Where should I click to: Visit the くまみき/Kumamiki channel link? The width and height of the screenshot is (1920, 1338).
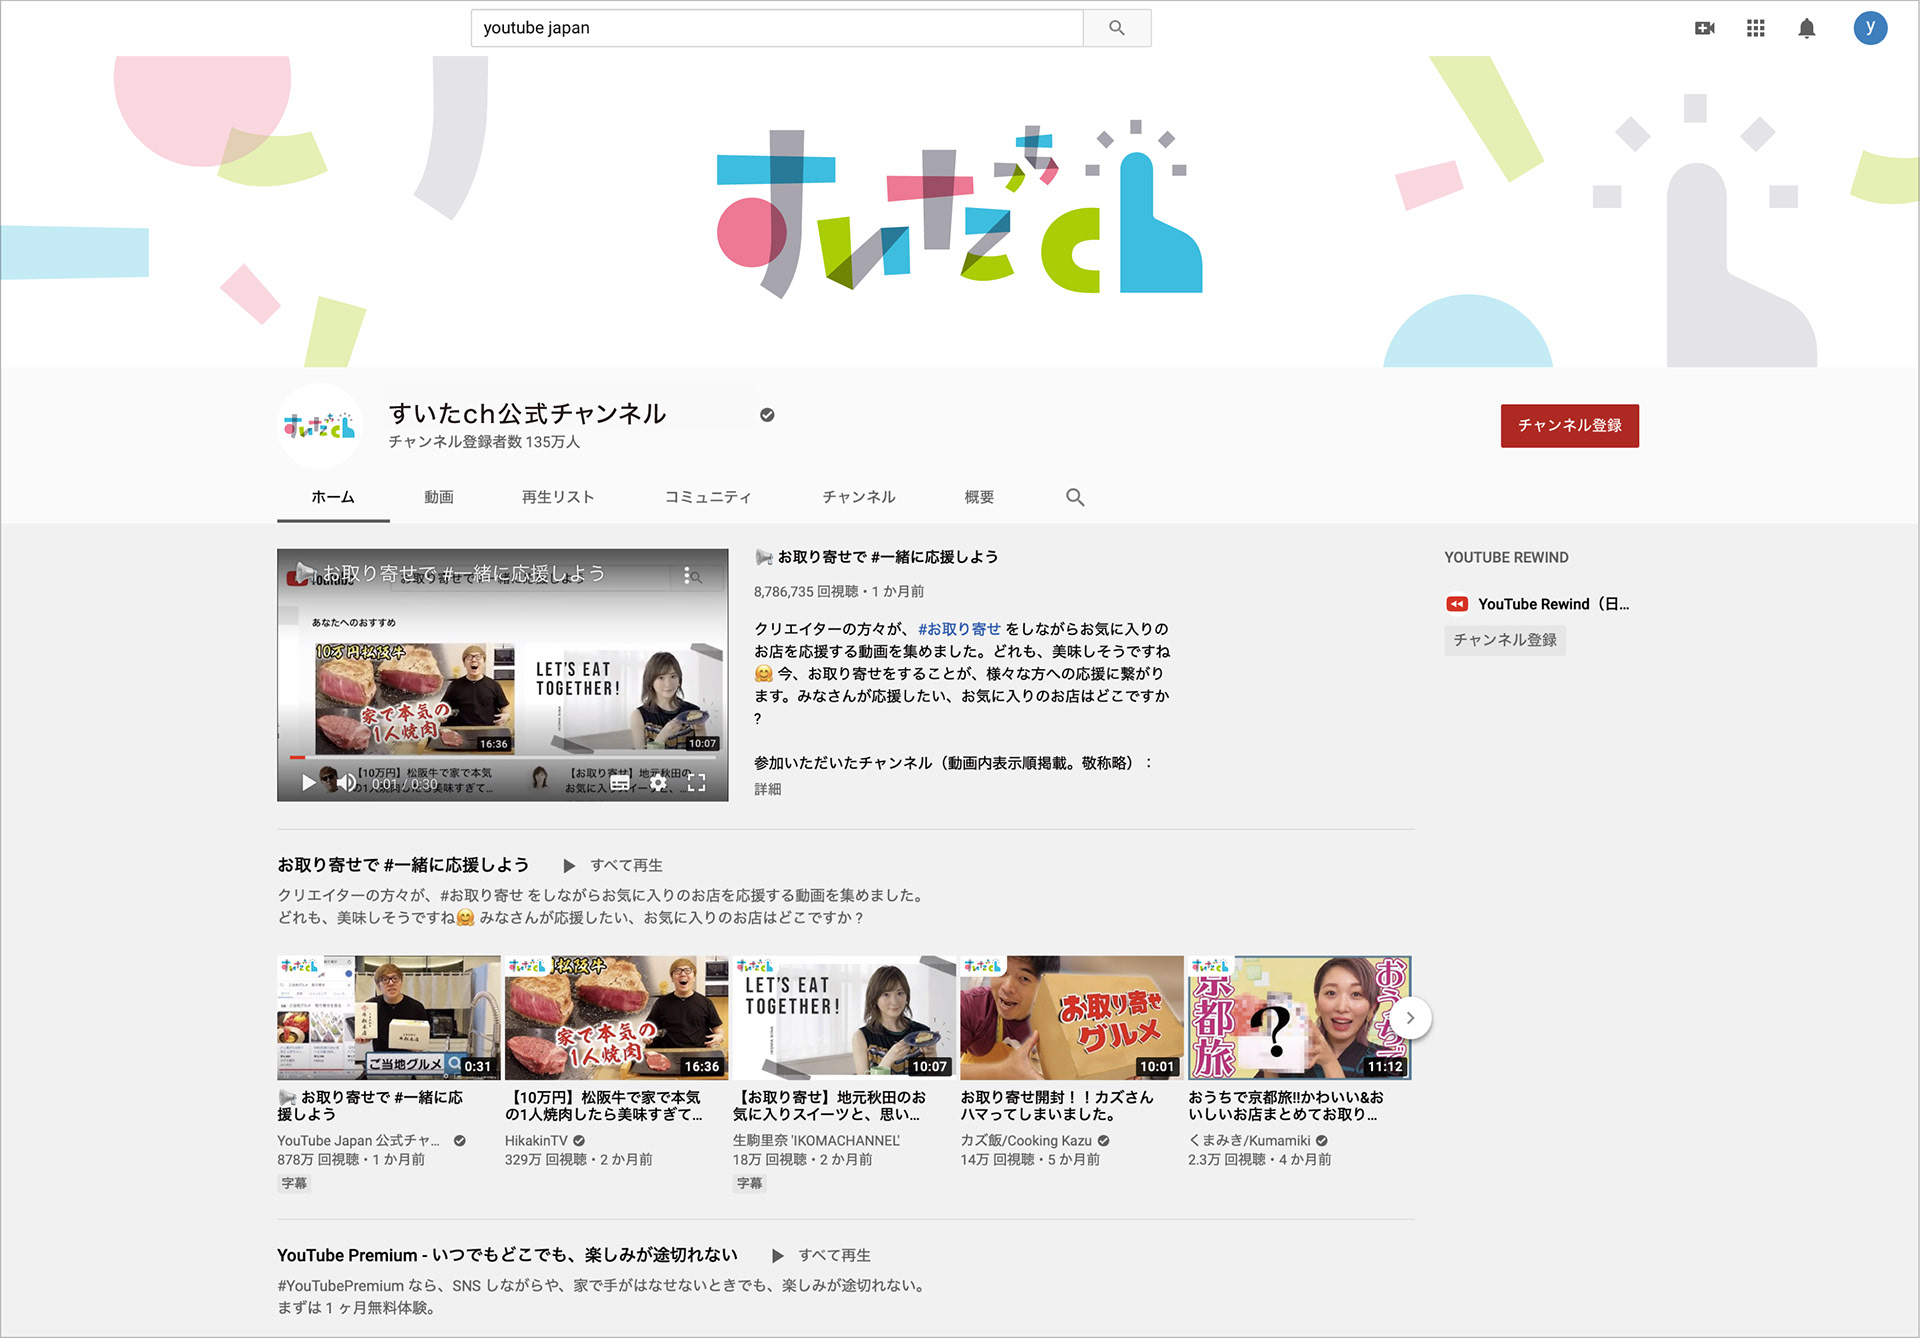[x=1249, y=1141]
